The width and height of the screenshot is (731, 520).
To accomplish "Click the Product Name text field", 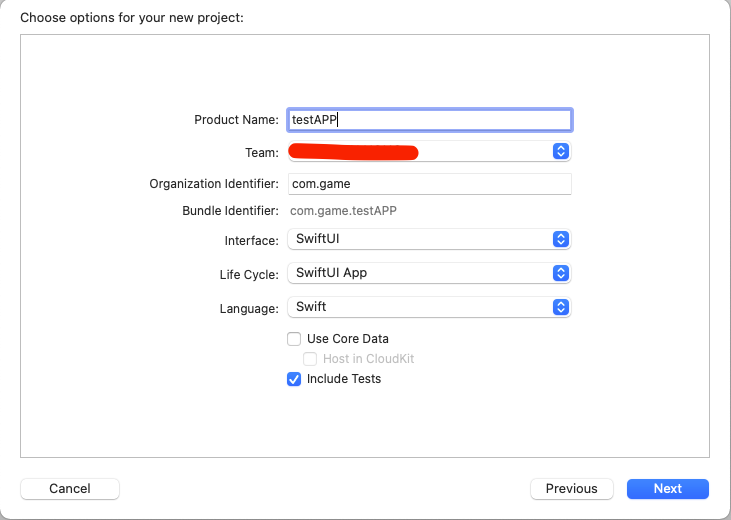I will (x=429, y=120).
